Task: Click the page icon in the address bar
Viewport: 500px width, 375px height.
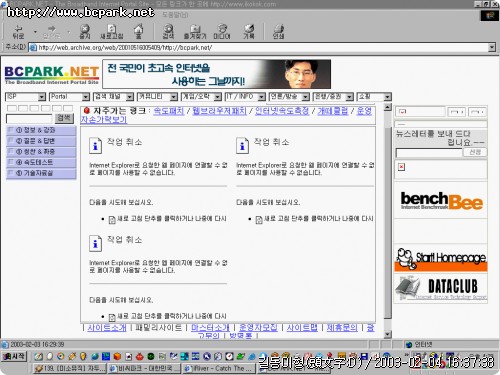Action: 33,48
